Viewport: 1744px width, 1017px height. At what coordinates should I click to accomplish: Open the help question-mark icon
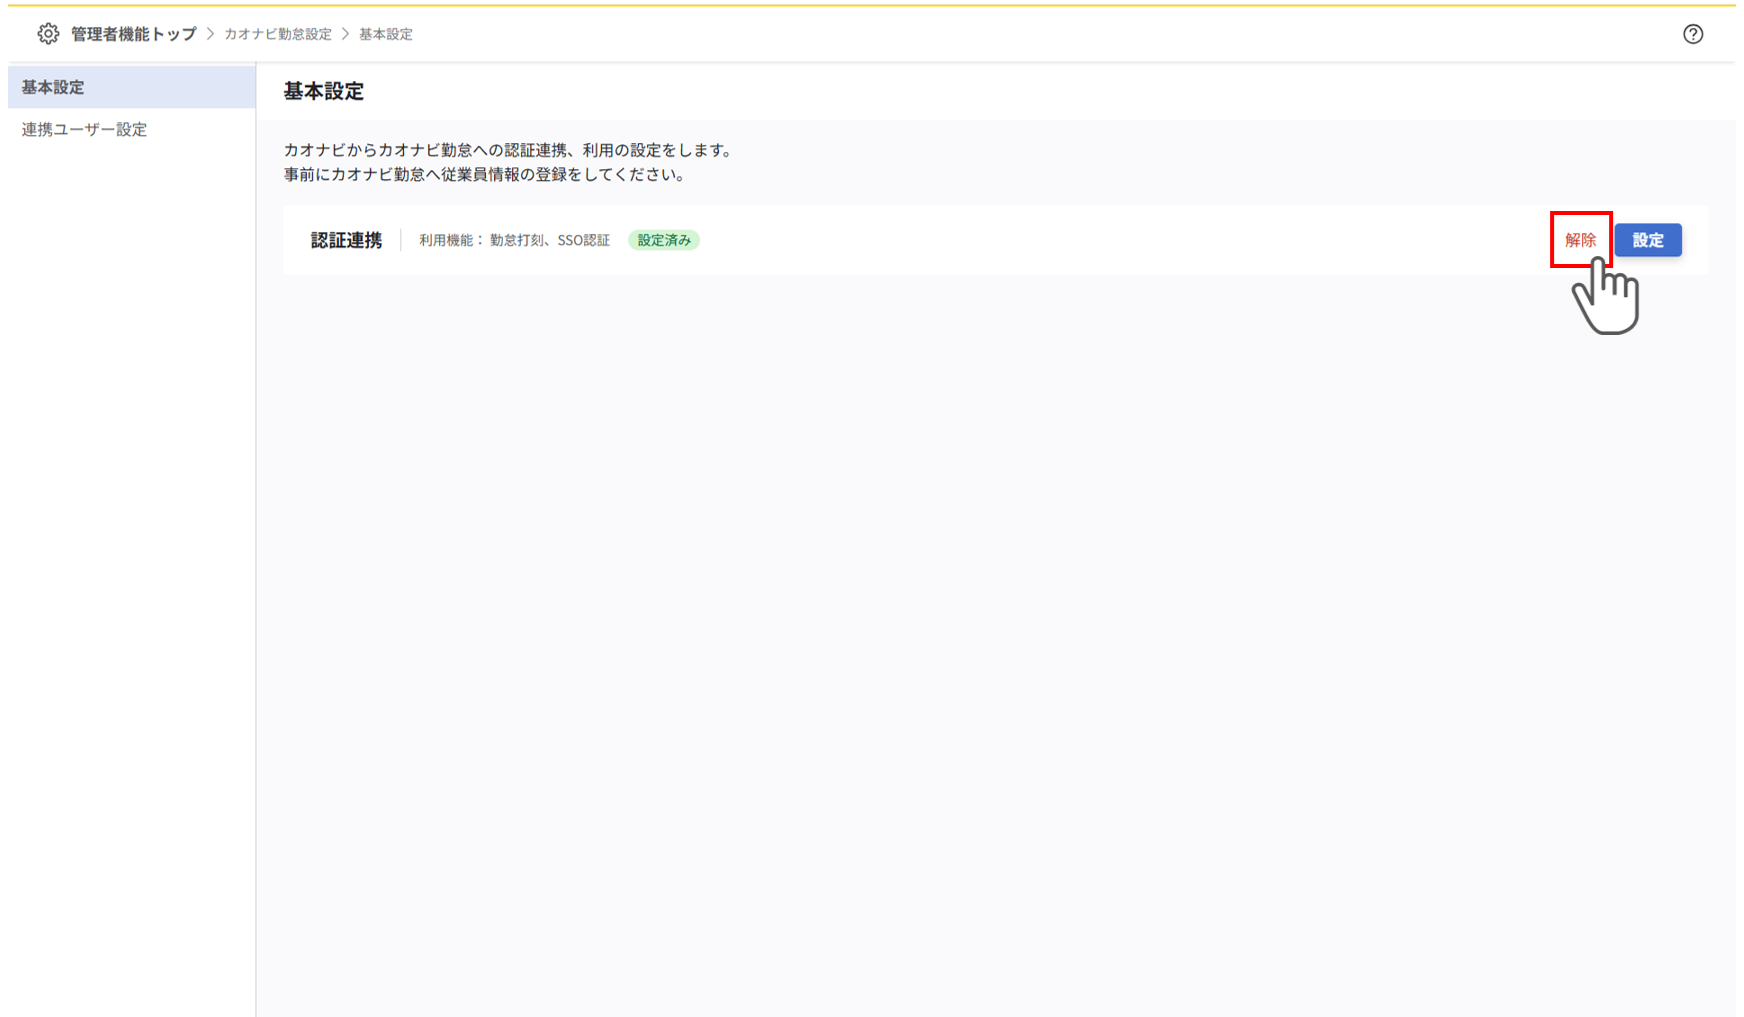[x=1693, y=33]
